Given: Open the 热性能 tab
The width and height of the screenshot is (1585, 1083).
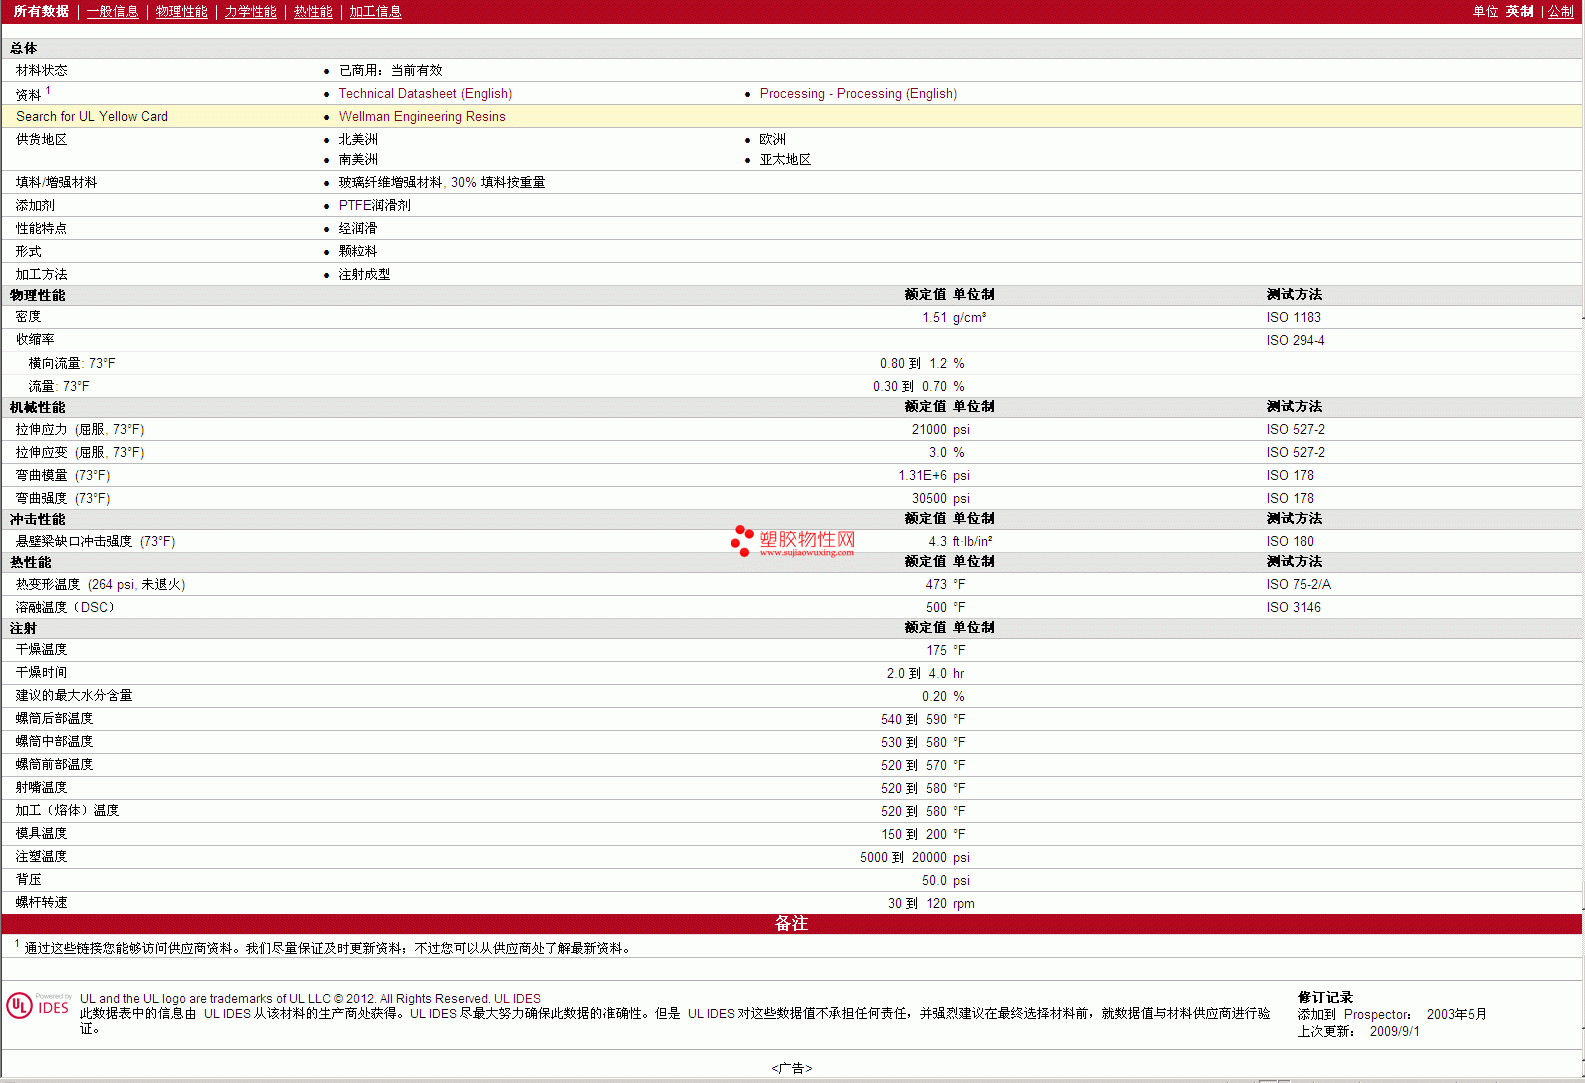Looking at the screenshot, I should pos(313,12).
